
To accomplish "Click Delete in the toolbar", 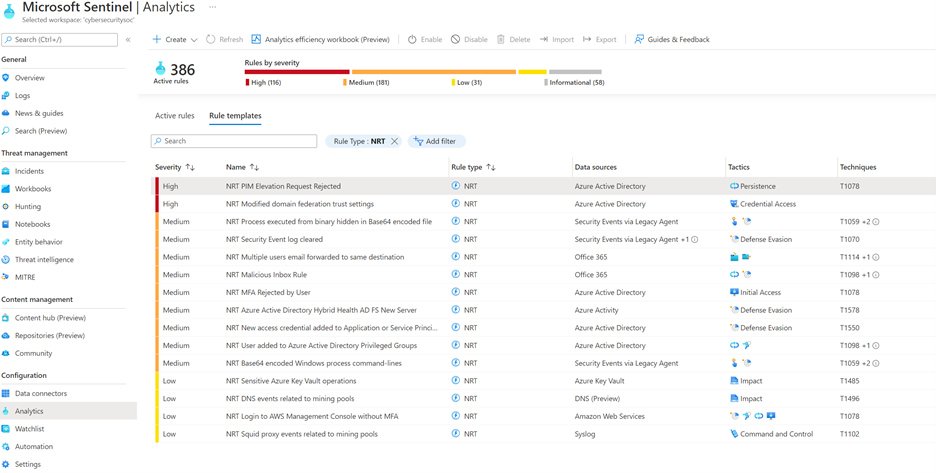I will (513, 39).
